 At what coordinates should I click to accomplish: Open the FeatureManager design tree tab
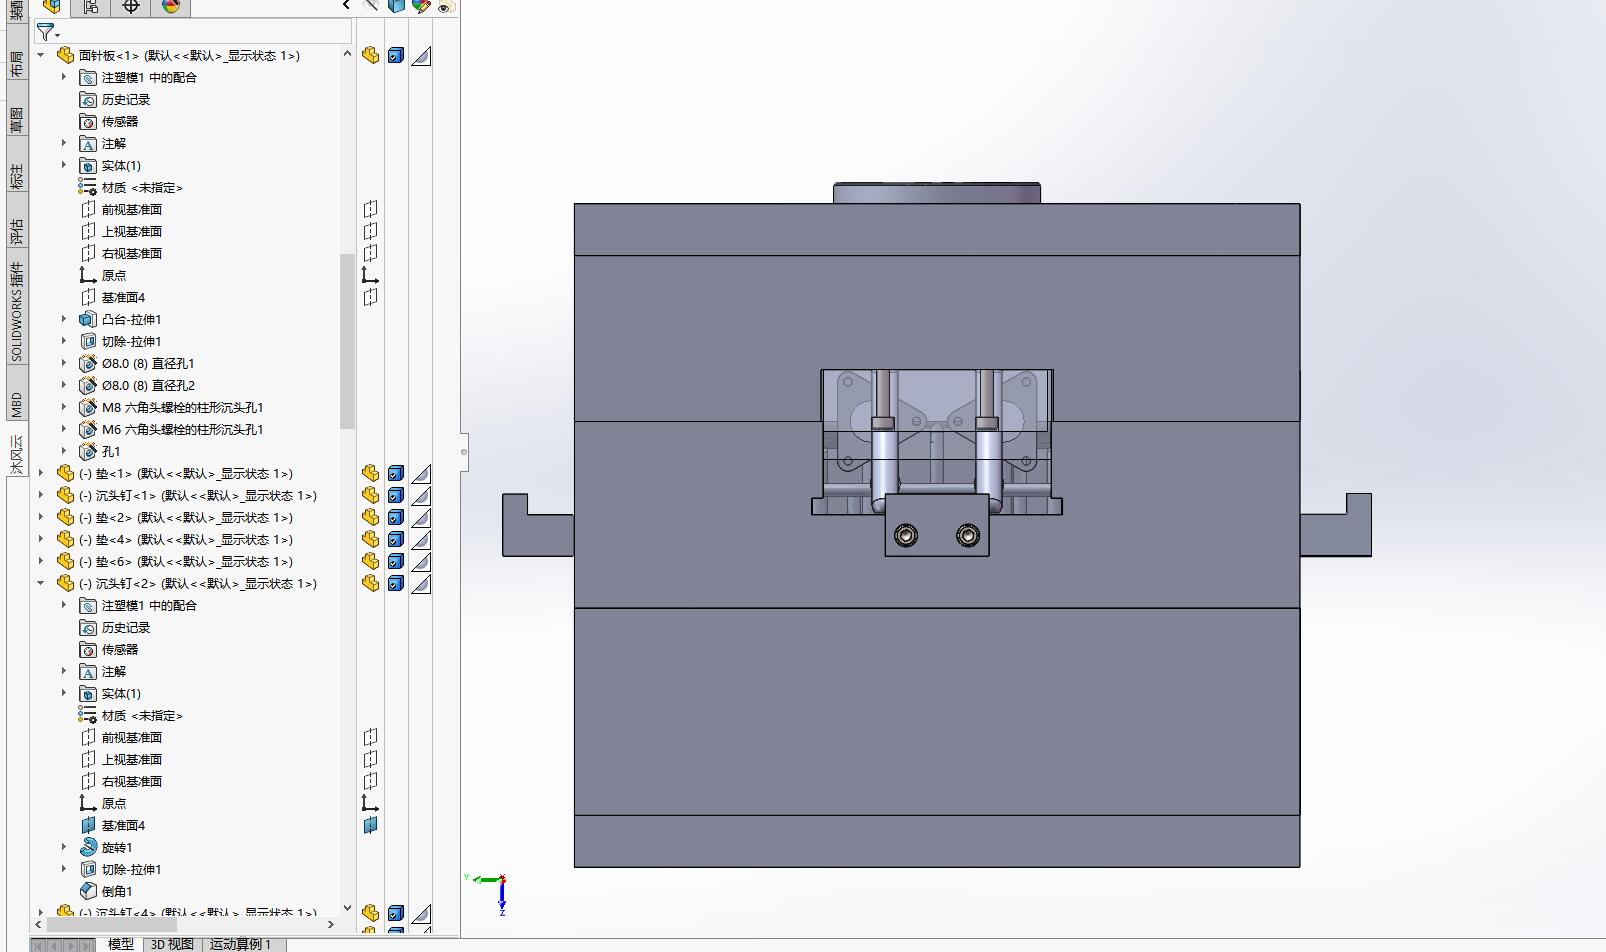pos(52,7)
